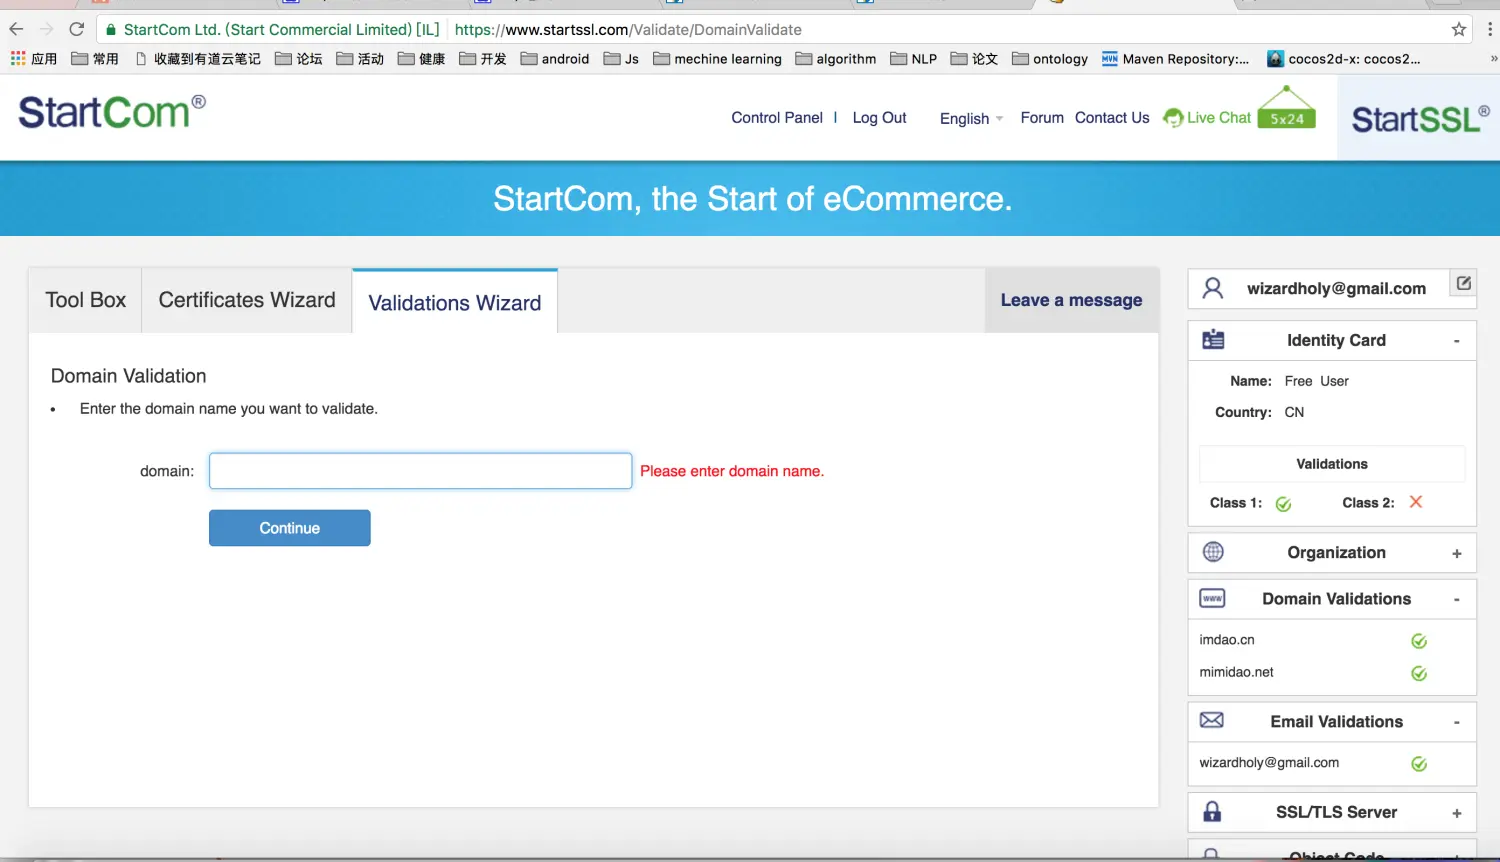1500x862 pixels.
Task: Select the Validations Wizard tab
Action: pyautogui.click(x=455, y=302)
